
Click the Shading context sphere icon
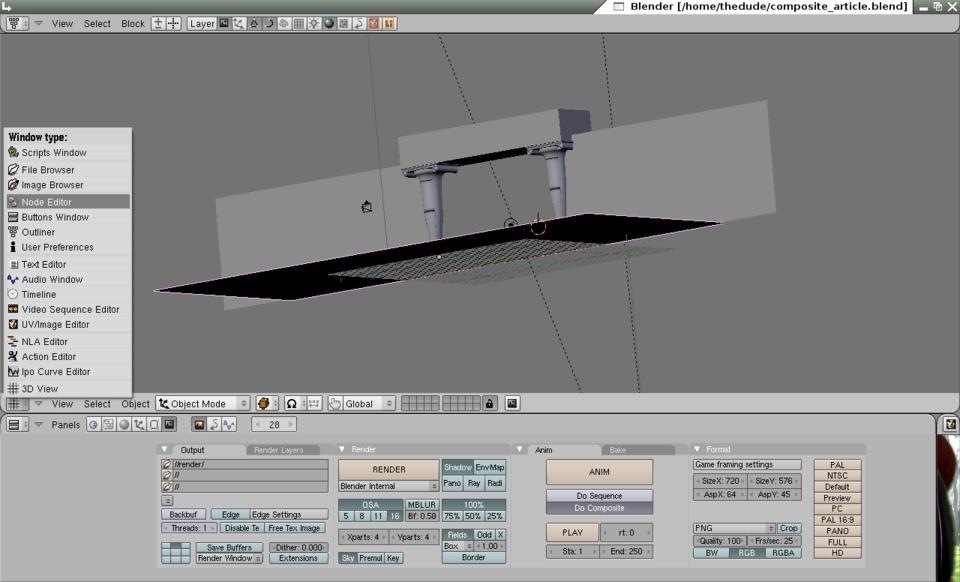click(123, 425)
